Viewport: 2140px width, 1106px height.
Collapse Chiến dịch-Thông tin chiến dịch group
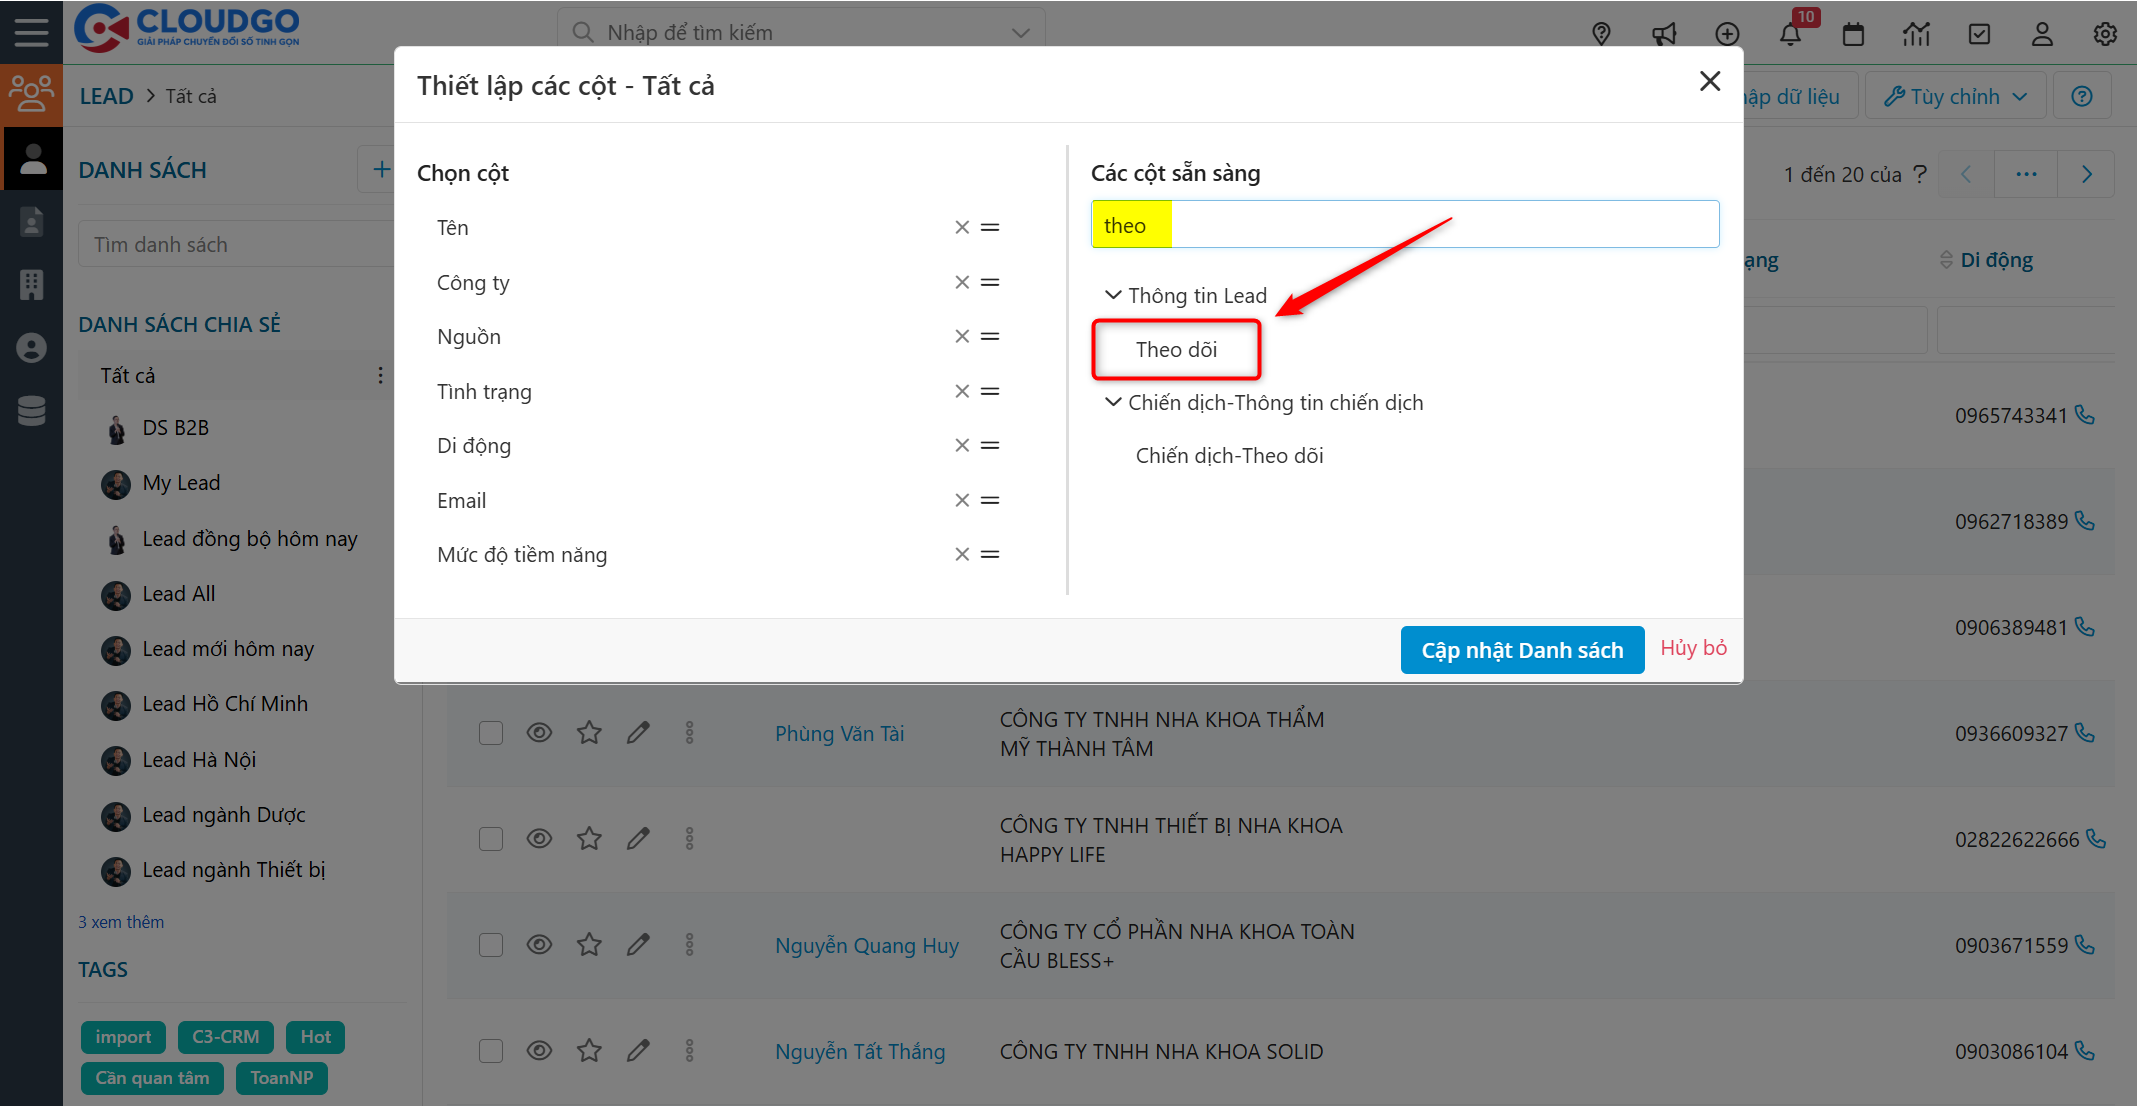1113,403
